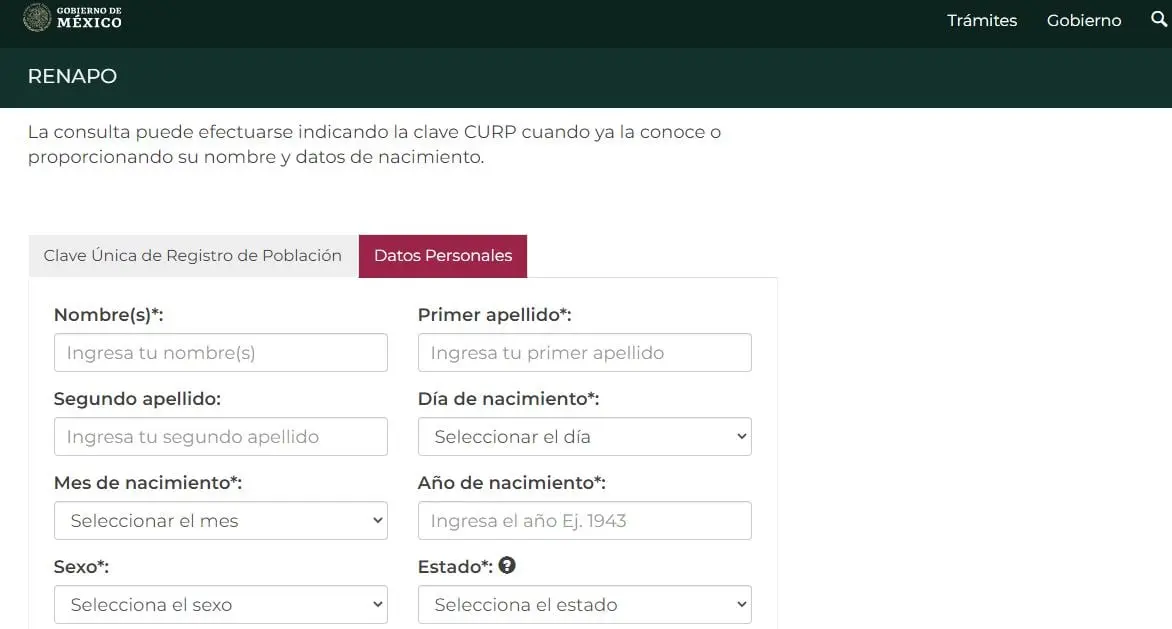Open the search magnifier icon
This screenshot has height=629, width=1172.
[x=1159, y=19]
